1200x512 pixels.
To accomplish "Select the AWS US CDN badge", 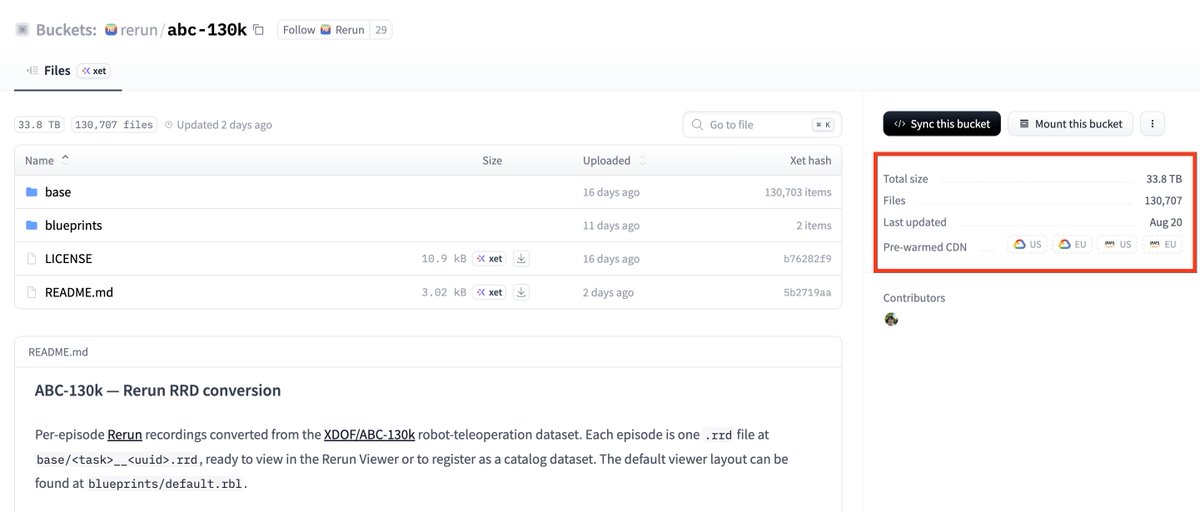I will (1117, 244).
